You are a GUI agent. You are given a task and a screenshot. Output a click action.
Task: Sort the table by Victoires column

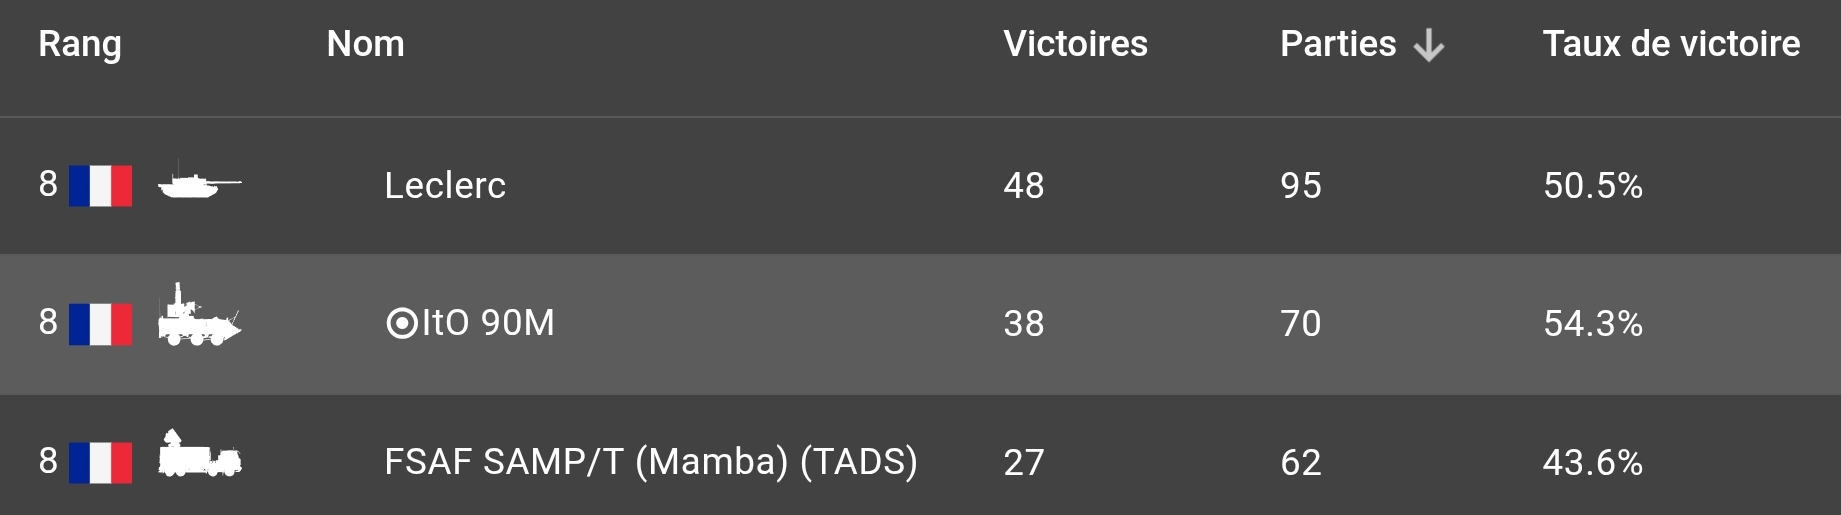[x=1075, y=44]
